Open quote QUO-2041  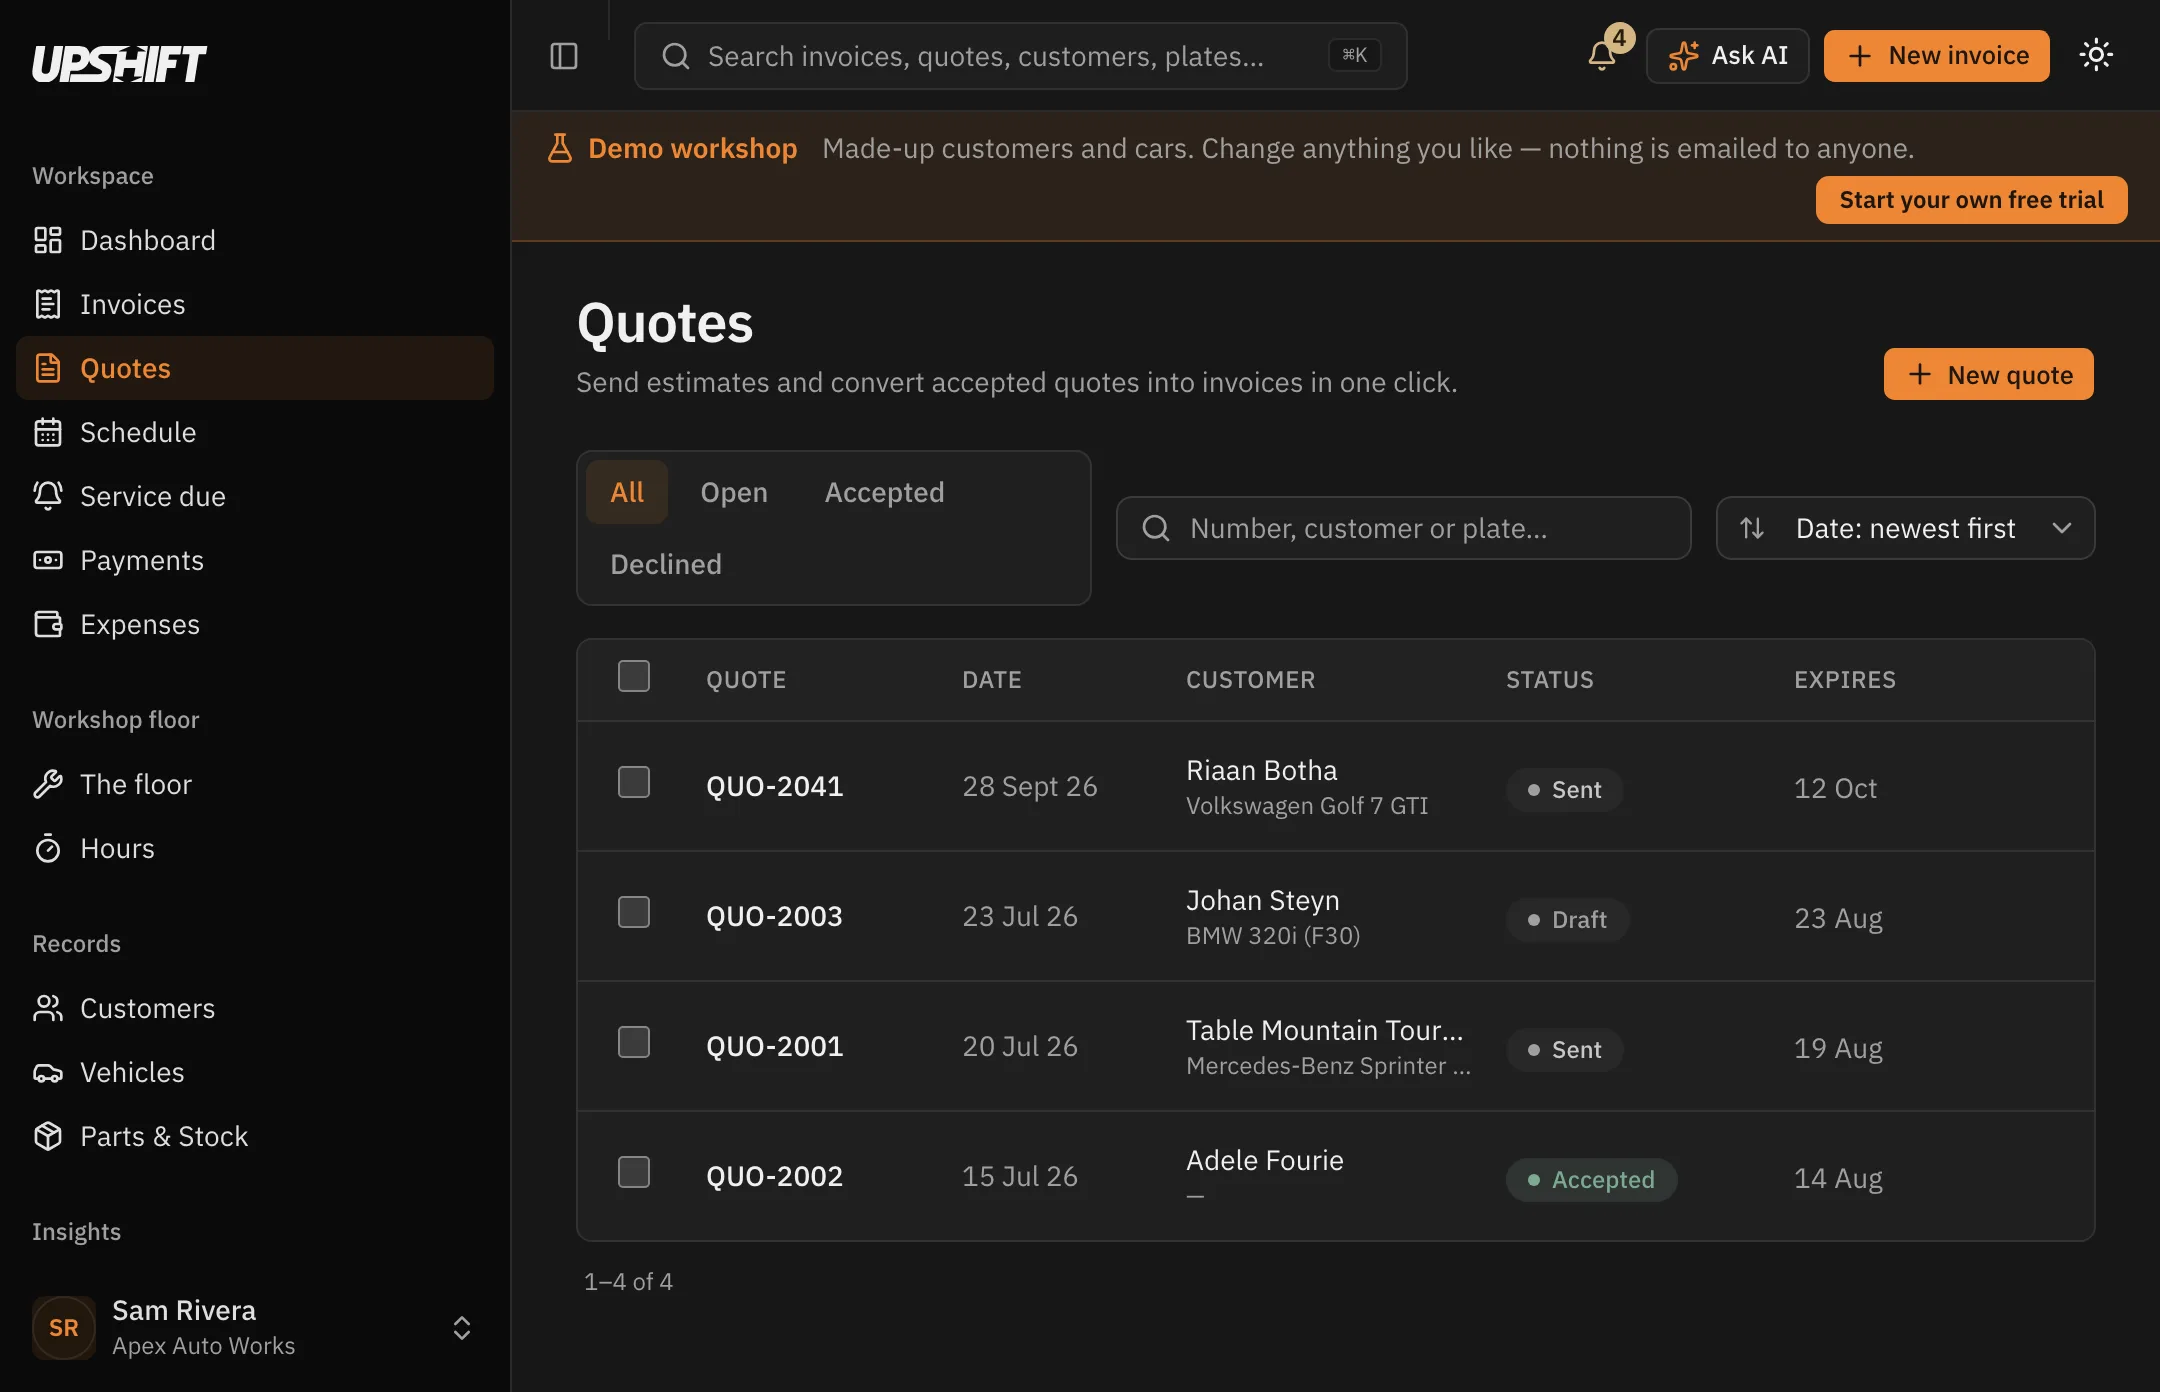774,786
